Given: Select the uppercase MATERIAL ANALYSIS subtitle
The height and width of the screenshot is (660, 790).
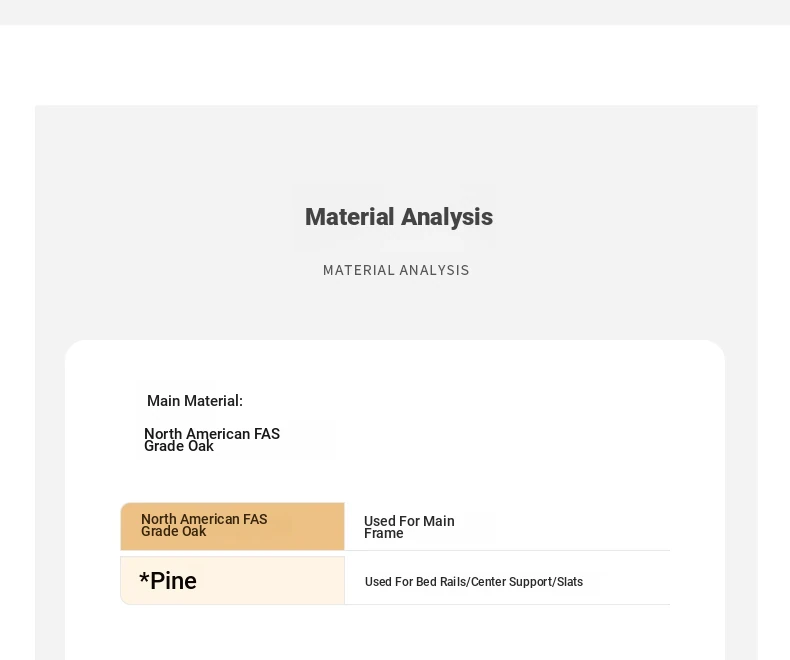Looking at the screenshot, I should (396, 271).
